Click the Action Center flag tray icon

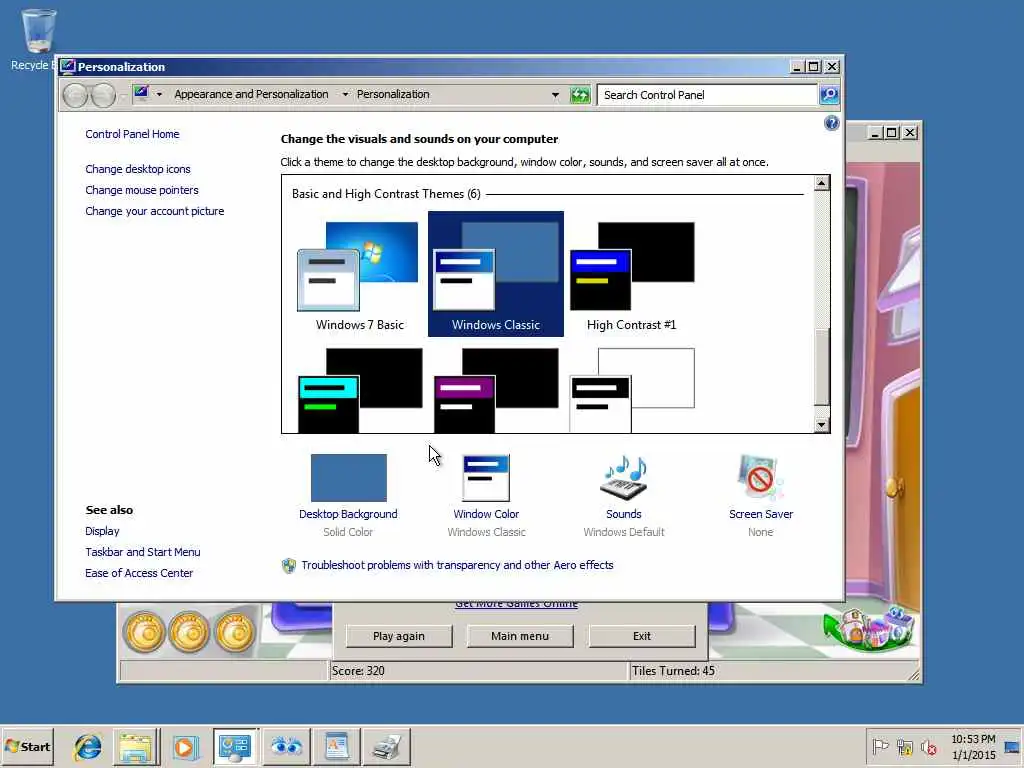click(x=880, y=746)
